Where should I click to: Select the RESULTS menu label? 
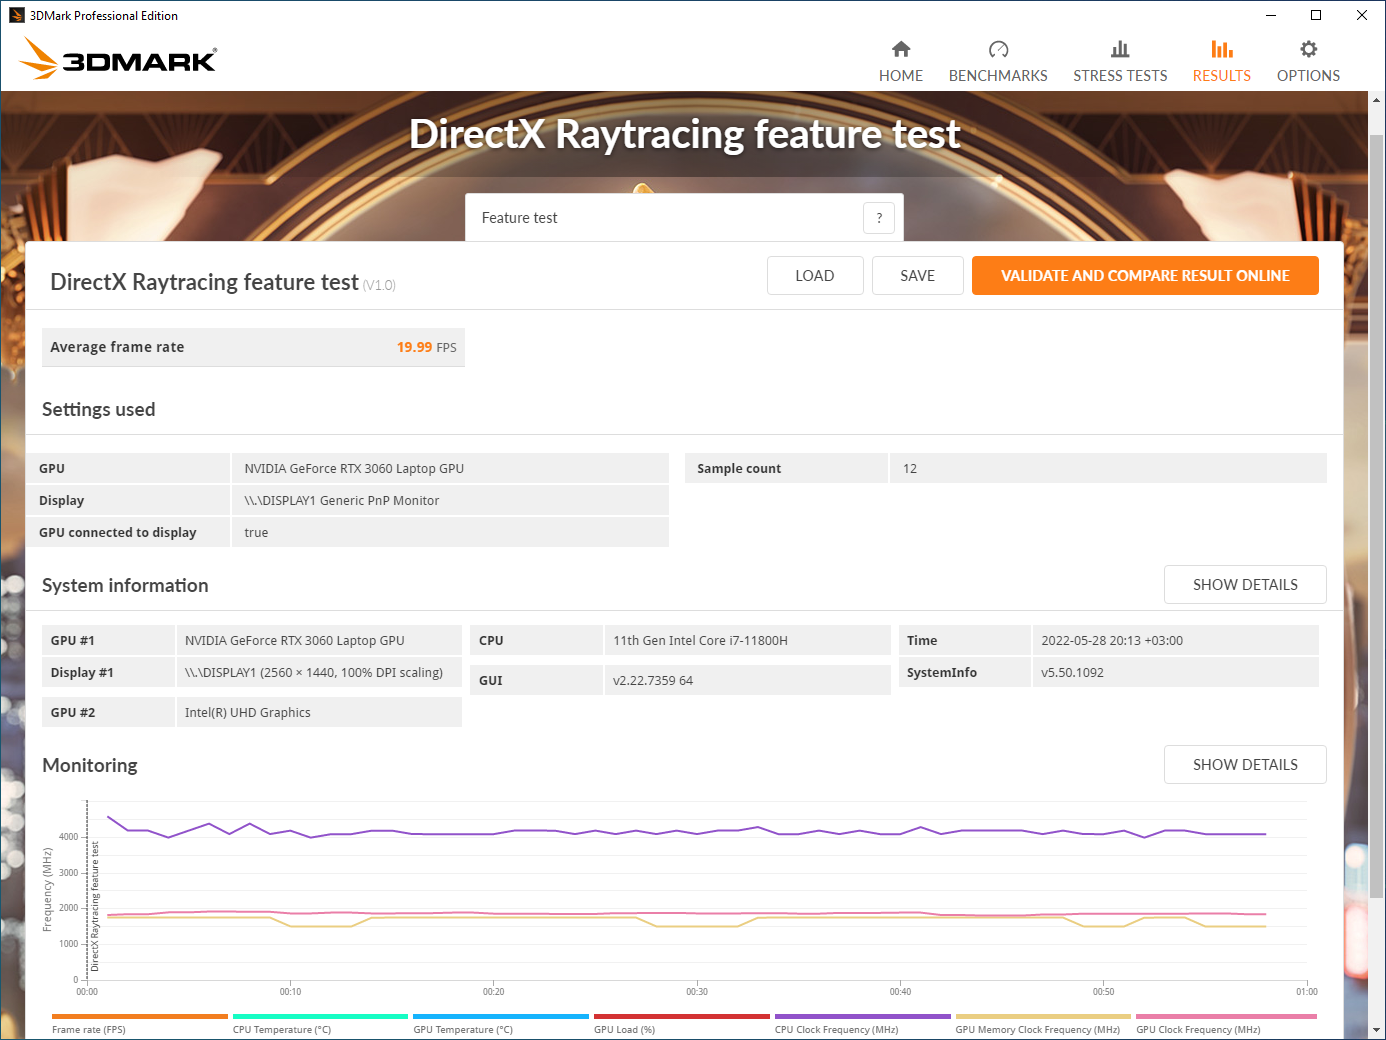click(1222, 76)
